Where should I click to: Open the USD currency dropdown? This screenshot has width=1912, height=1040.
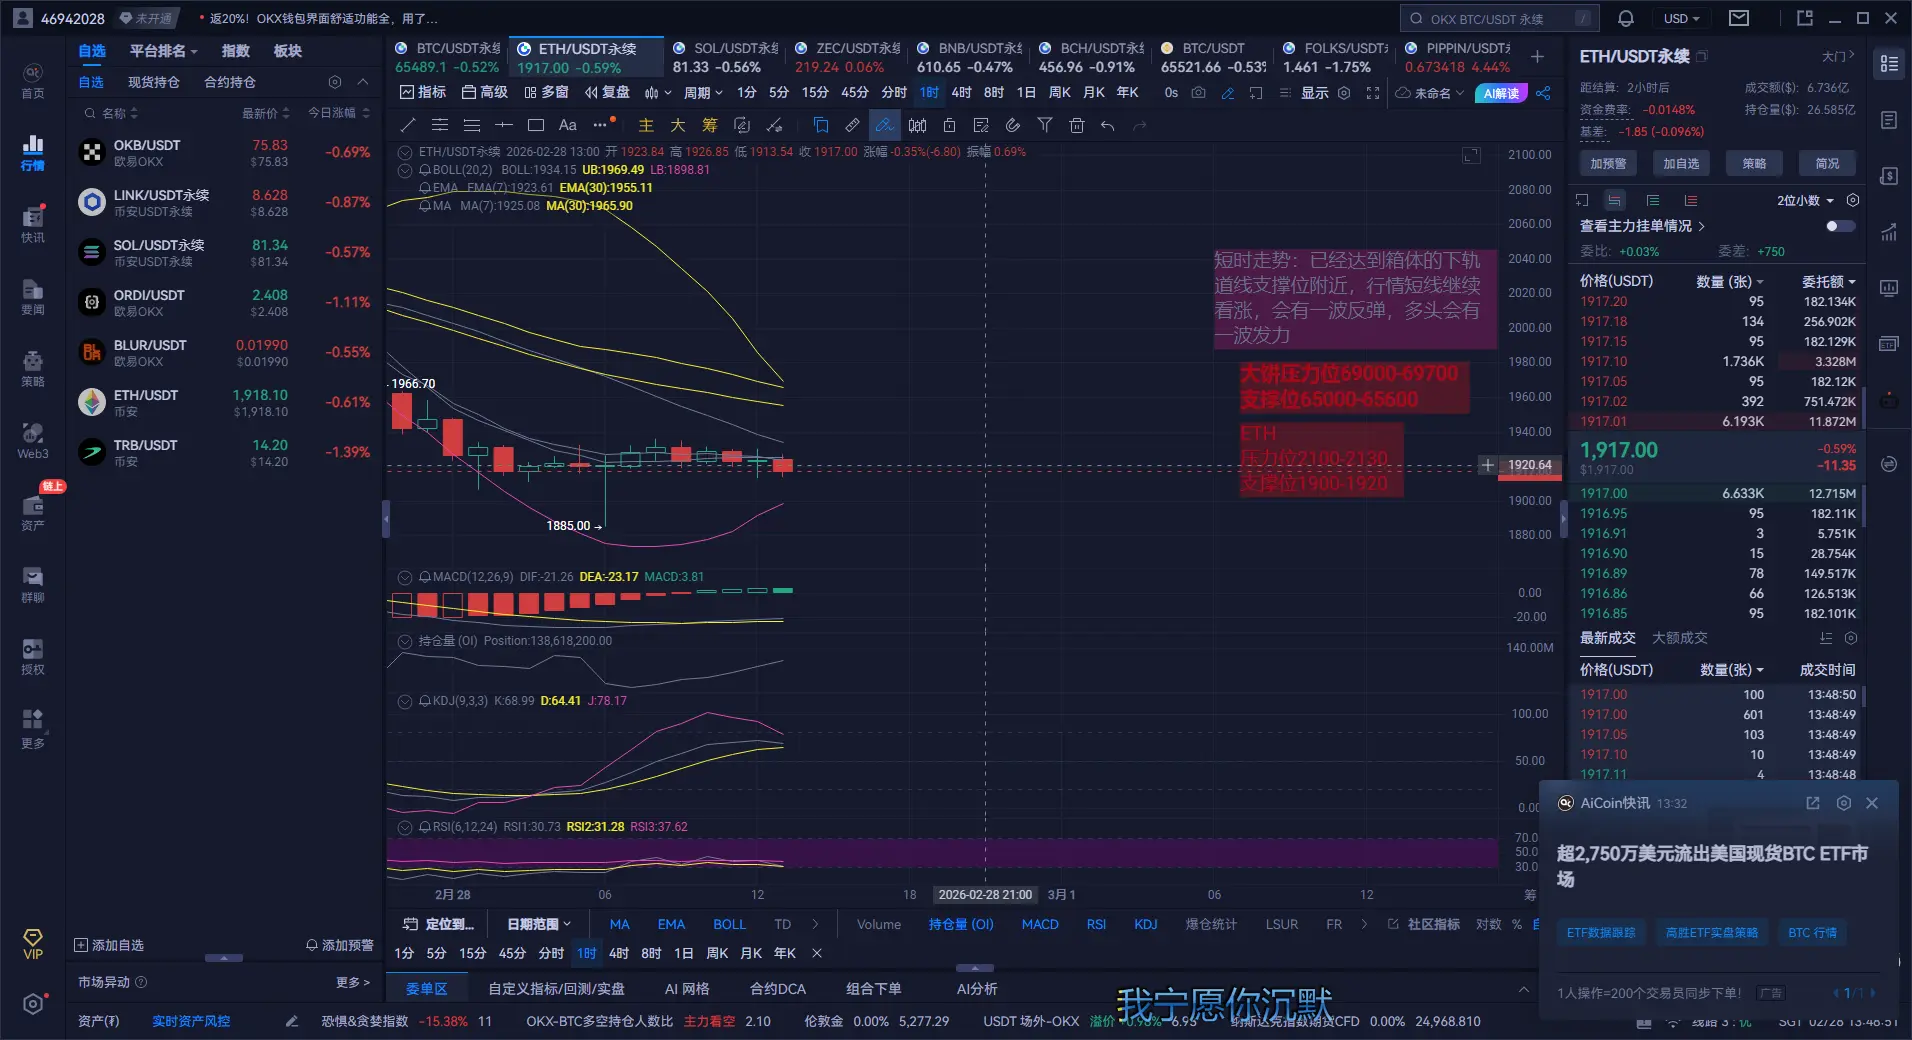tap(1682, 18)
